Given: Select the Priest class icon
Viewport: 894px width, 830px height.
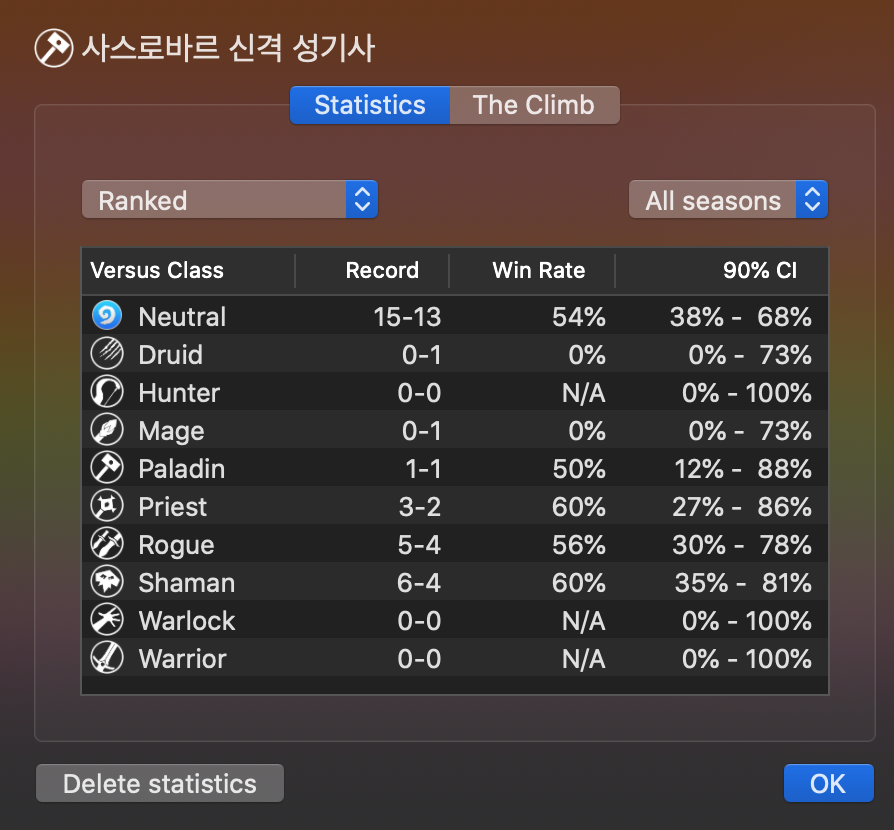Looking at the screenshot, I should (107, 506).
